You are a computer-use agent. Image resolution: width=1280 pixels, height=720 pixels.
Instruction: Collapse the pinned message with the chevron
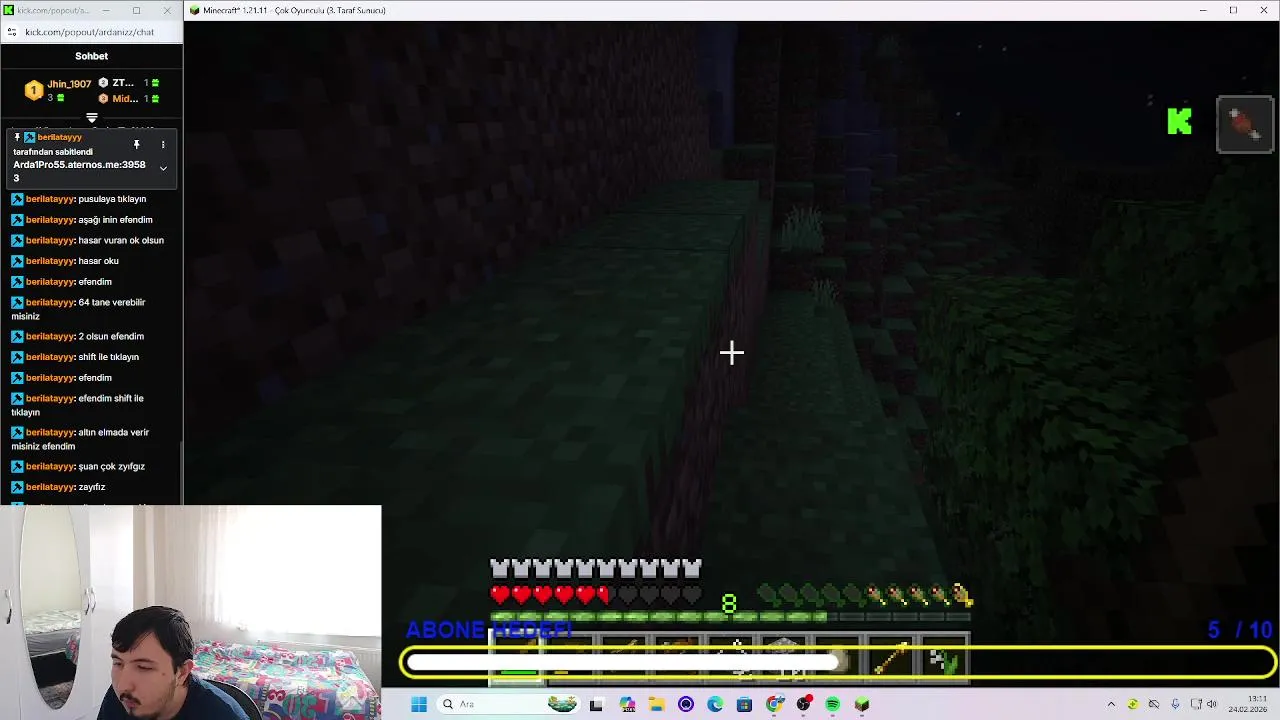point(163,168)
